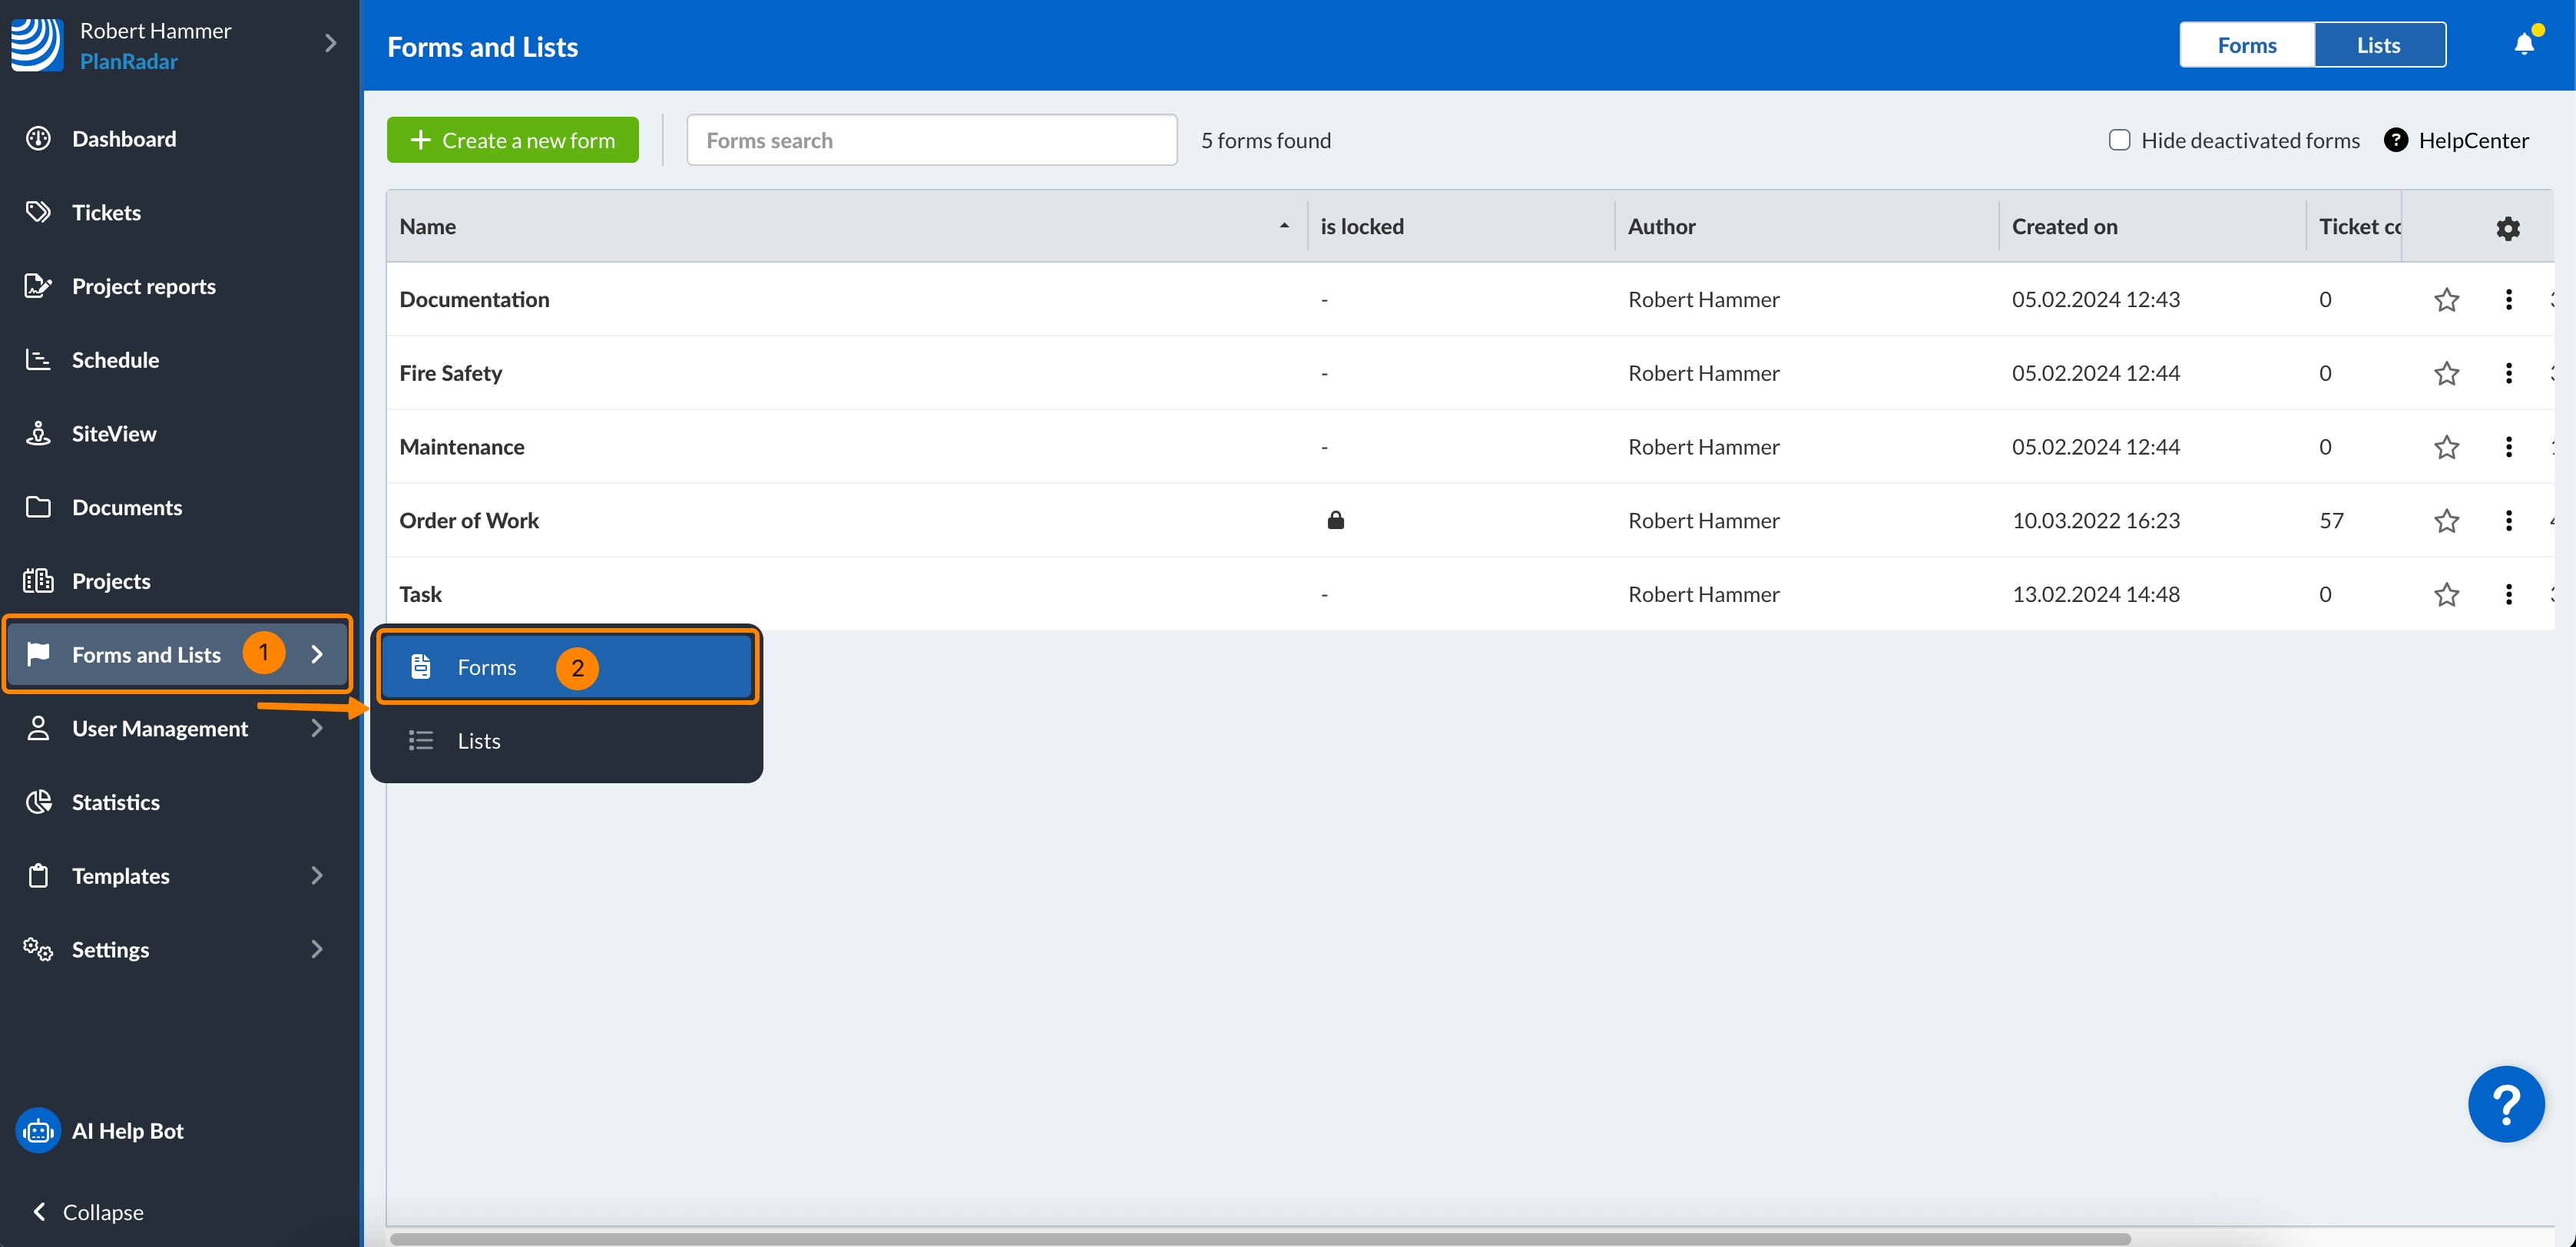Mark the Order of Work form as favorite
The height and width of the screenshot is (1247, 2576).
[x=2447, y=520]
